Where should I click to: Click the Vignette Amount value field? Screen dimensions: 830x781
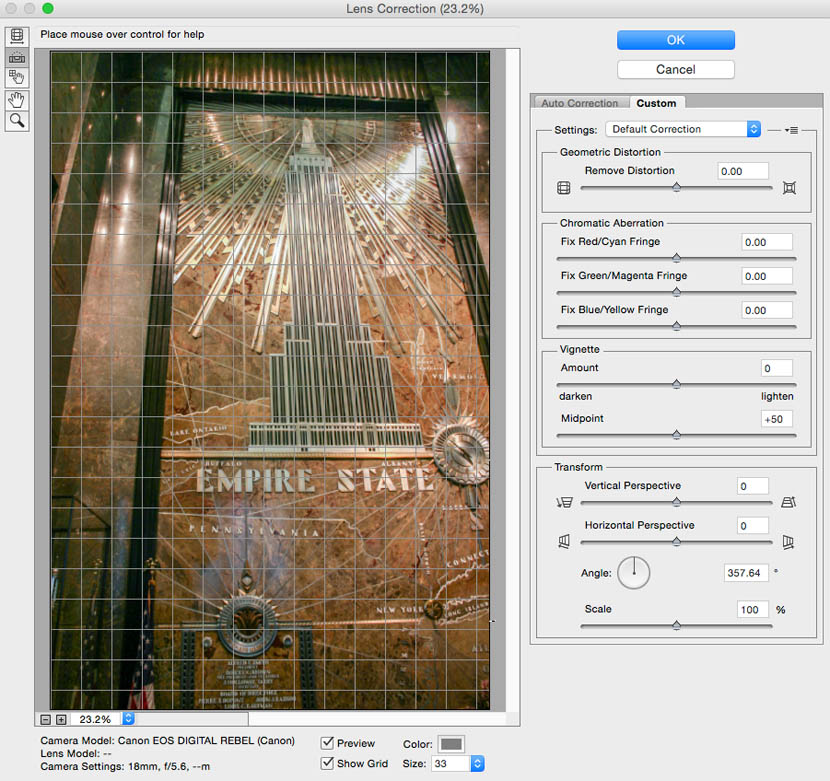[777, 368]
